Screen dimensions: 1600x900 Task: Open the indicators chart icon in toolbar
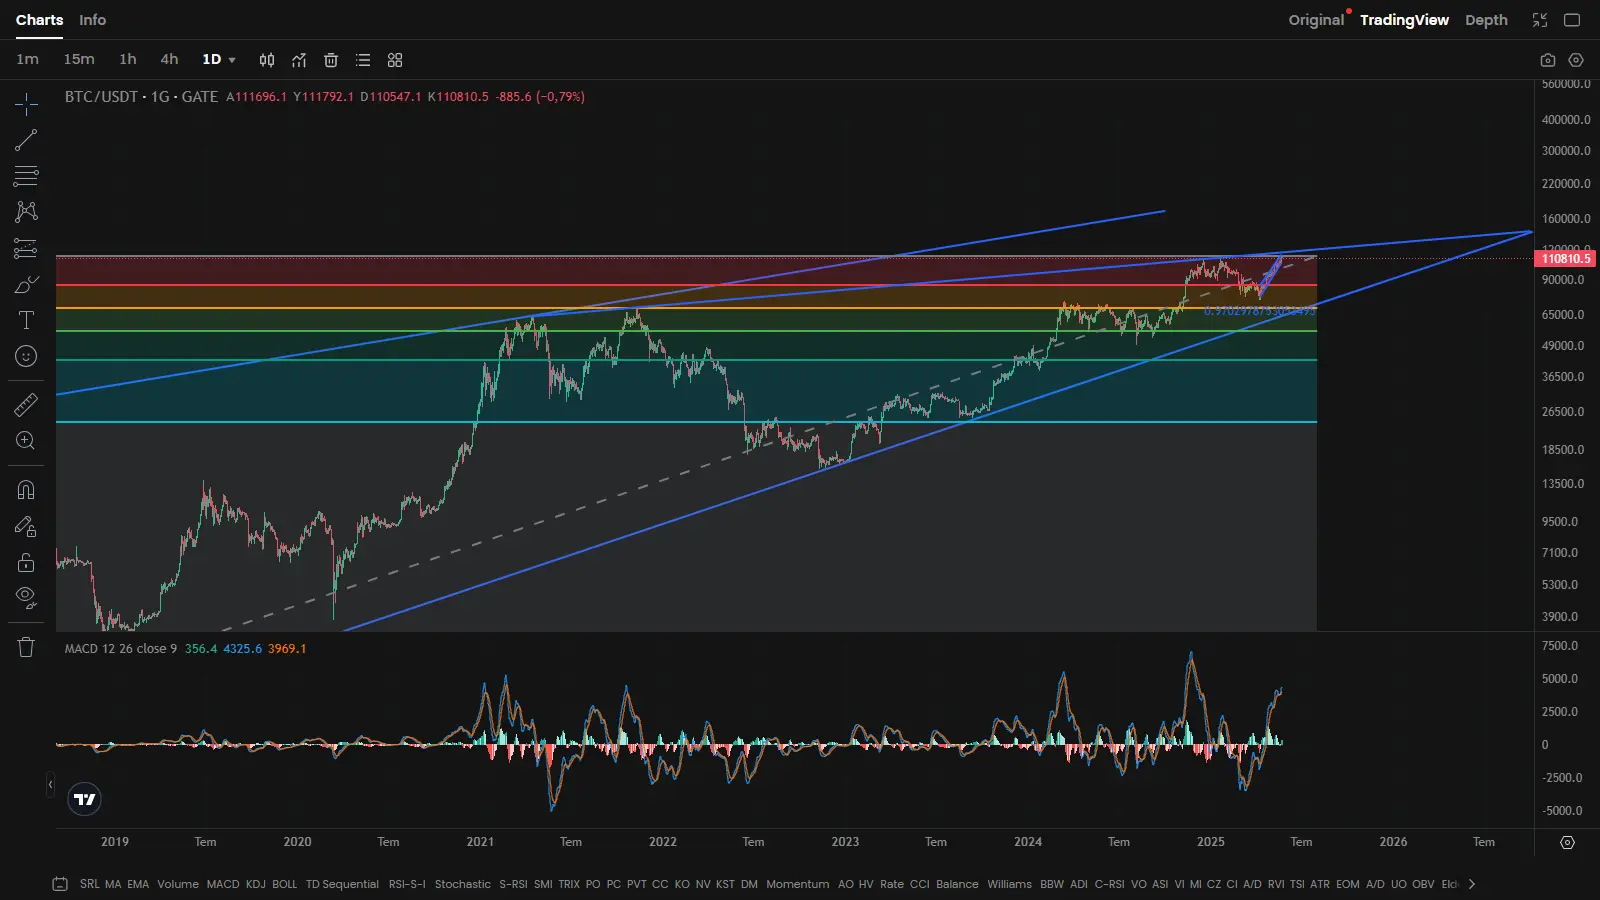click(299, 60)
